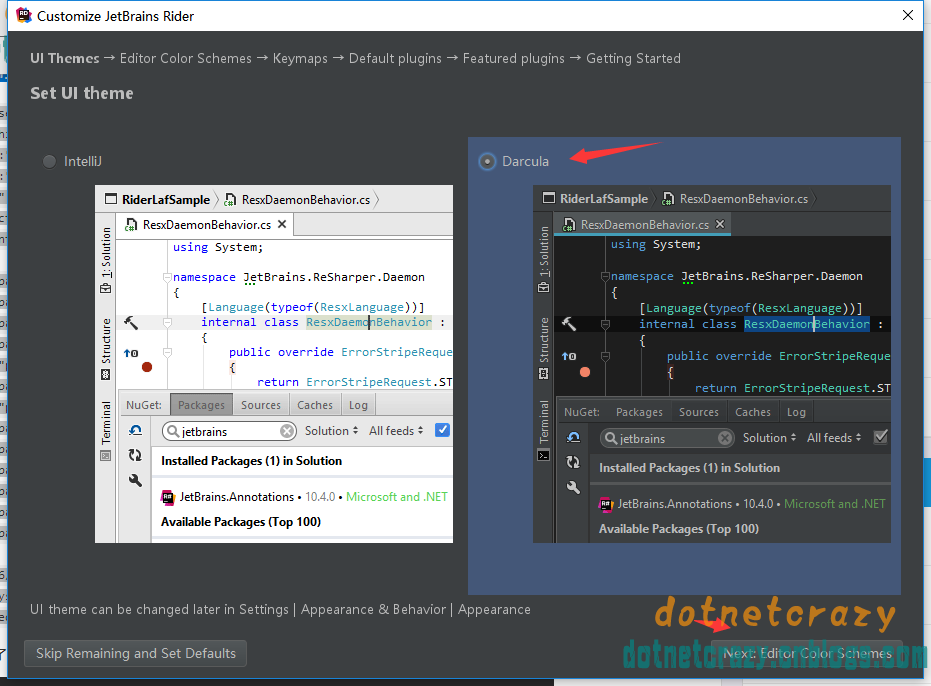Image resolution: width=931 pixels, height=686 pixels.
Task: Open the Solution dropdown in light preview
Action: 332,431
